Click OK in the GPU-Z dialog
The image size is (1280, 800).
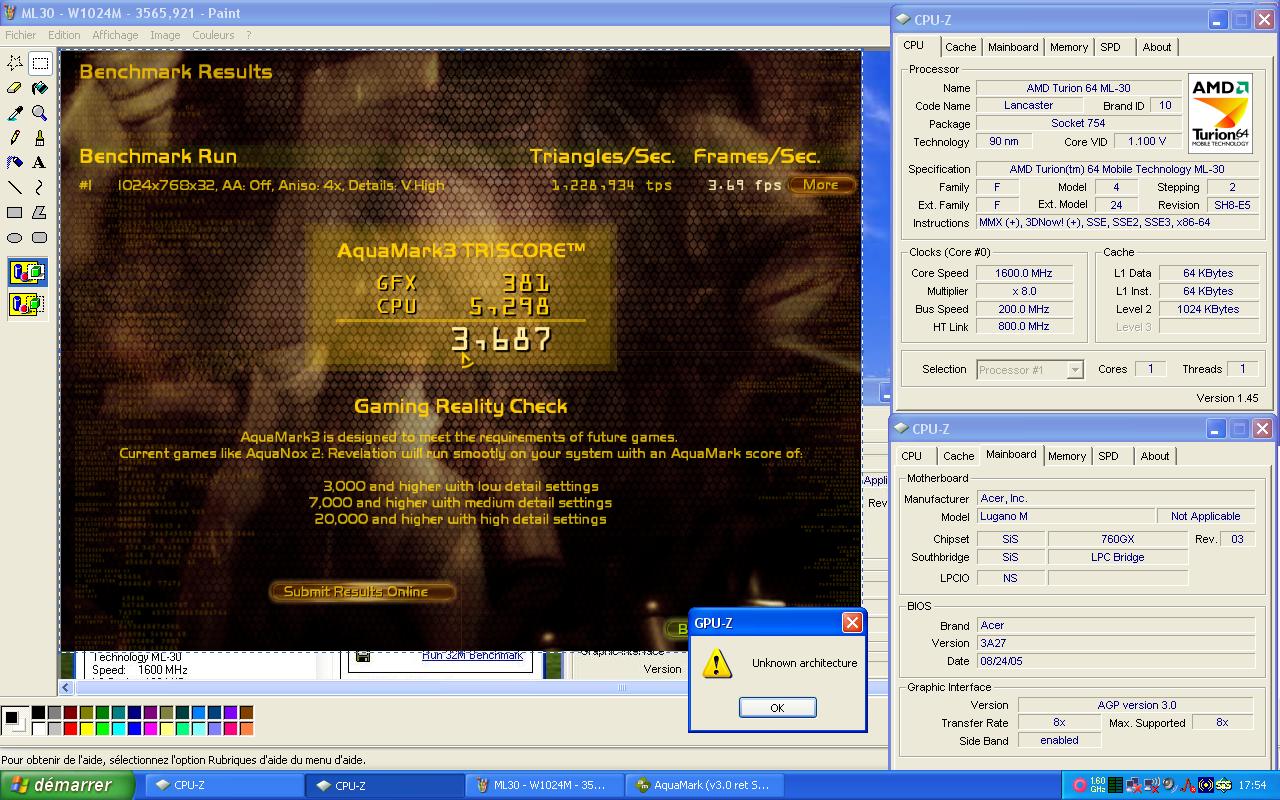coord(777,707)
